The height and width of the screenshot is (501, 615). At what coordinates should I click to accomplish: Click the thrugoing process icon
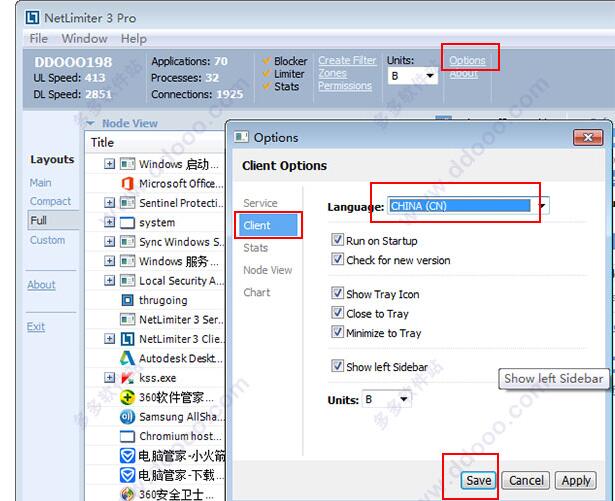click(127, 300)
